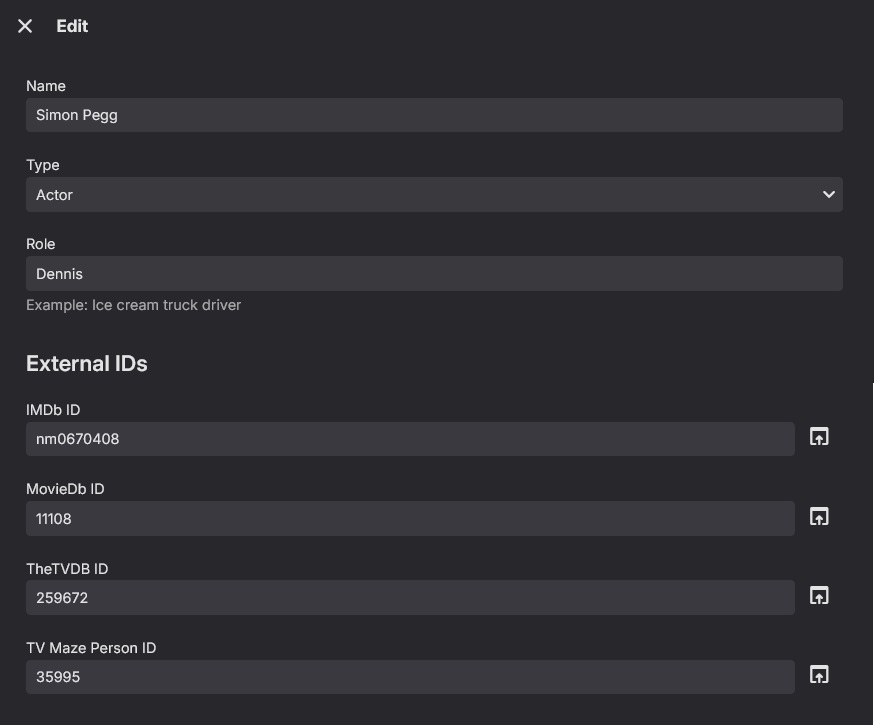Viewport: 875px width, 725px height.
Task: Focus the TheTVDB ID field showing 259672
Action: tap(410, 597)
